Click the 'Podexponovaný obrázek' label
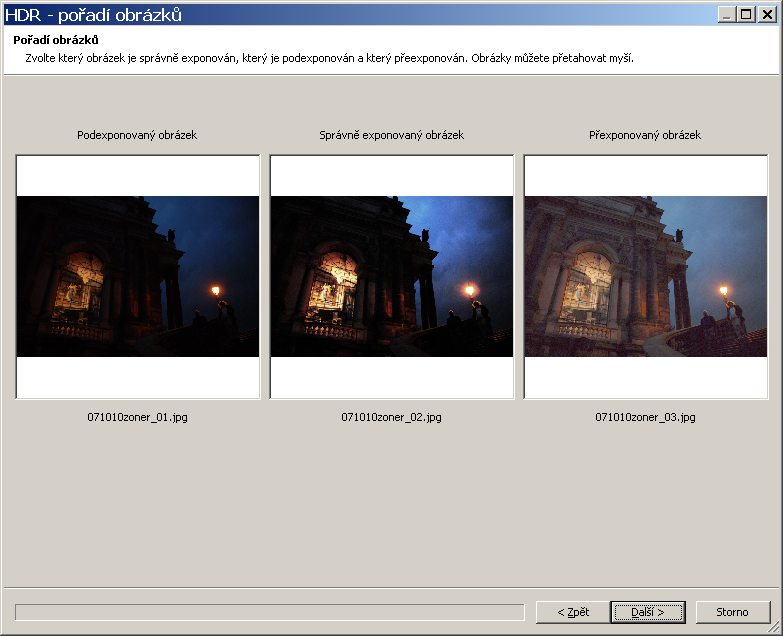This screenshot has width=783, height=636. [x=137, y=135]
